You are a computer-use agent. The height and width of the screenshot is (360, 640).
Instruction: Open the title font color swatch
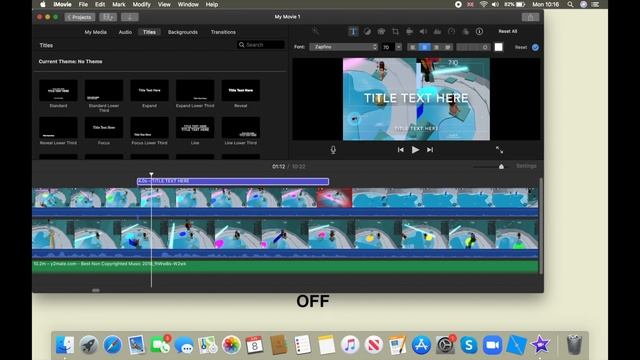point(499,47)
